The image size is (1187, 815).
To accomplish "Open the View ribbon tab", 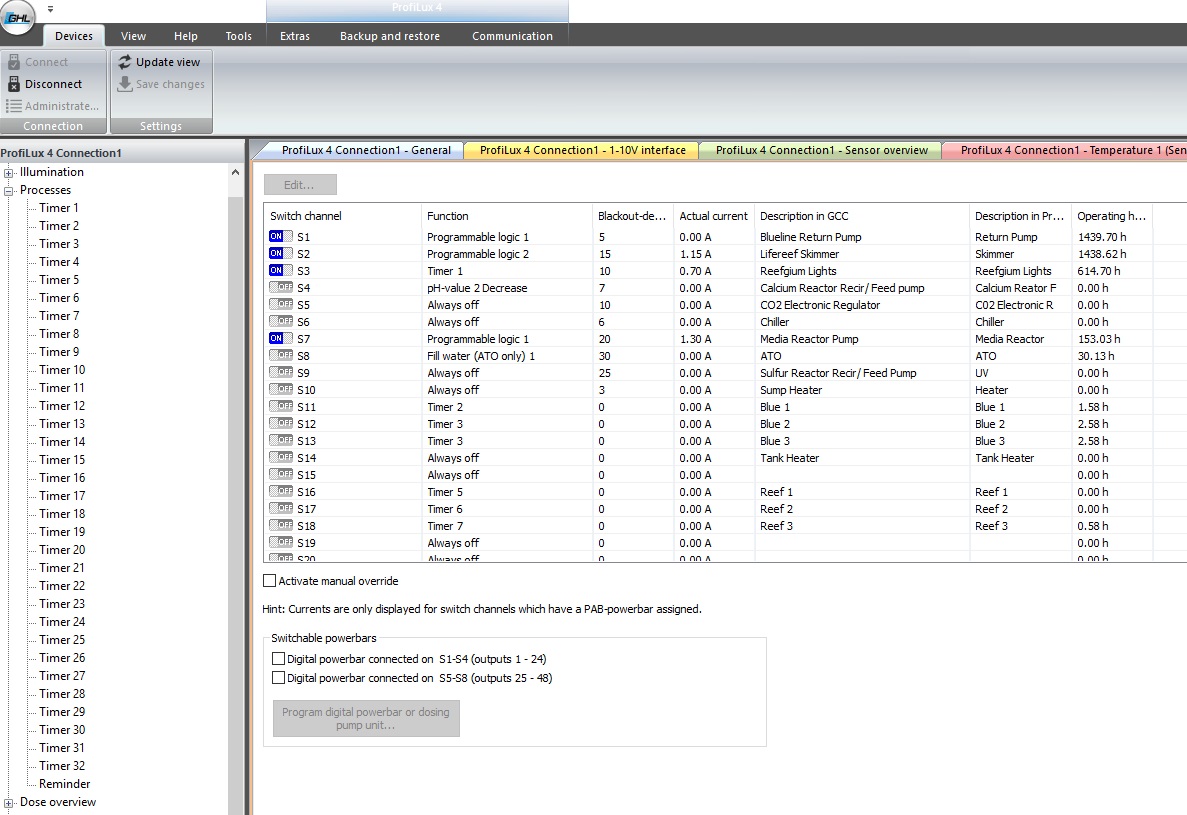I will pyautogui.click(x=133, y=36).
